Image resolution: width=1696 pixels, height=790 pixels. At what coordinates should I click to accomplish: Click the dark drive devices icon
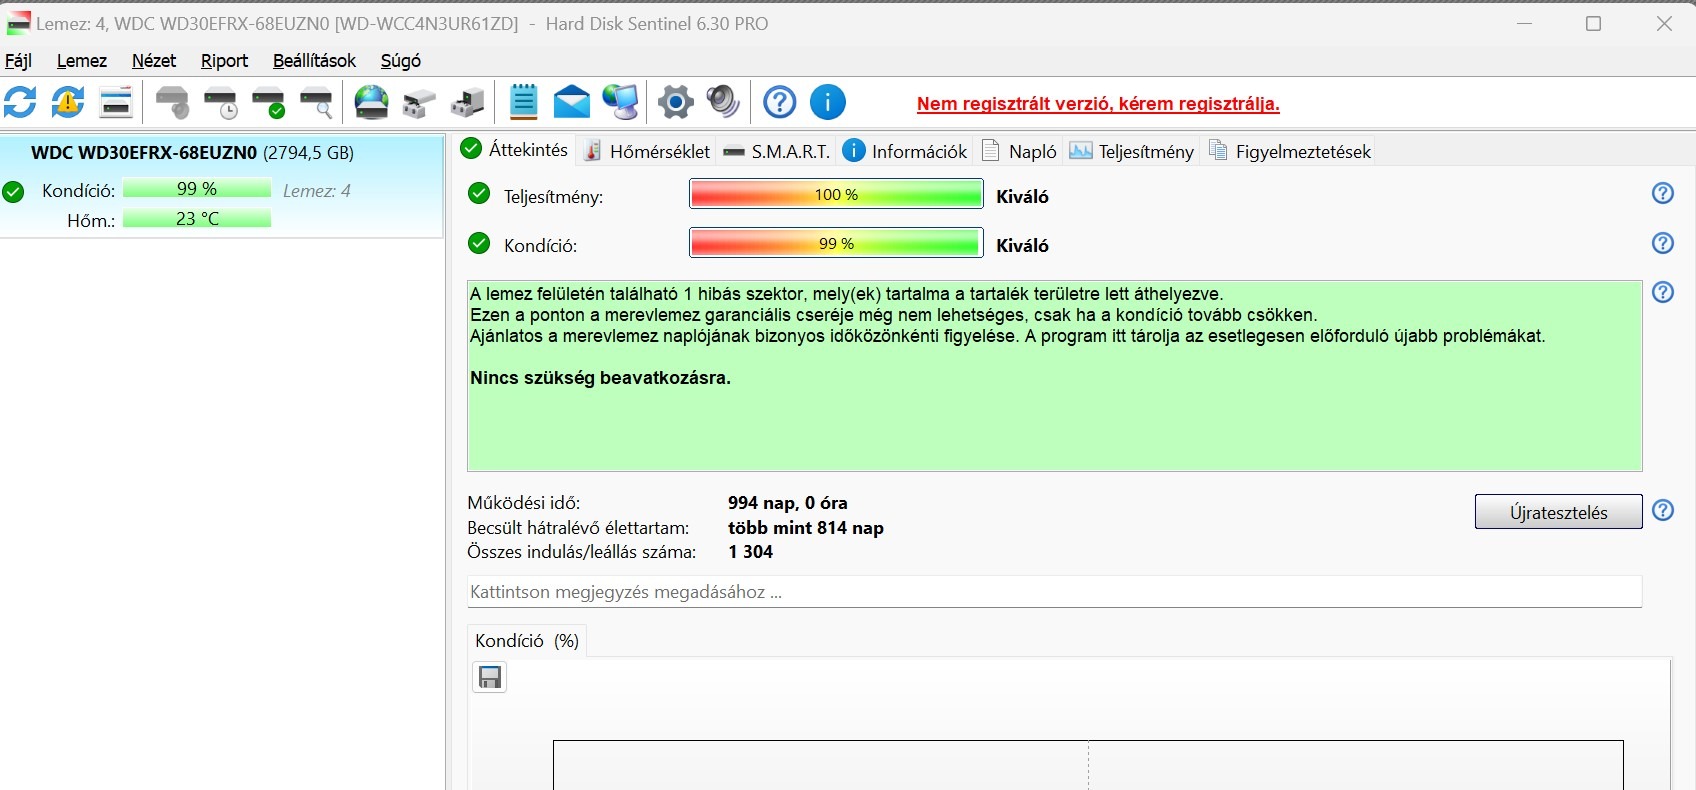pos(468,102)
